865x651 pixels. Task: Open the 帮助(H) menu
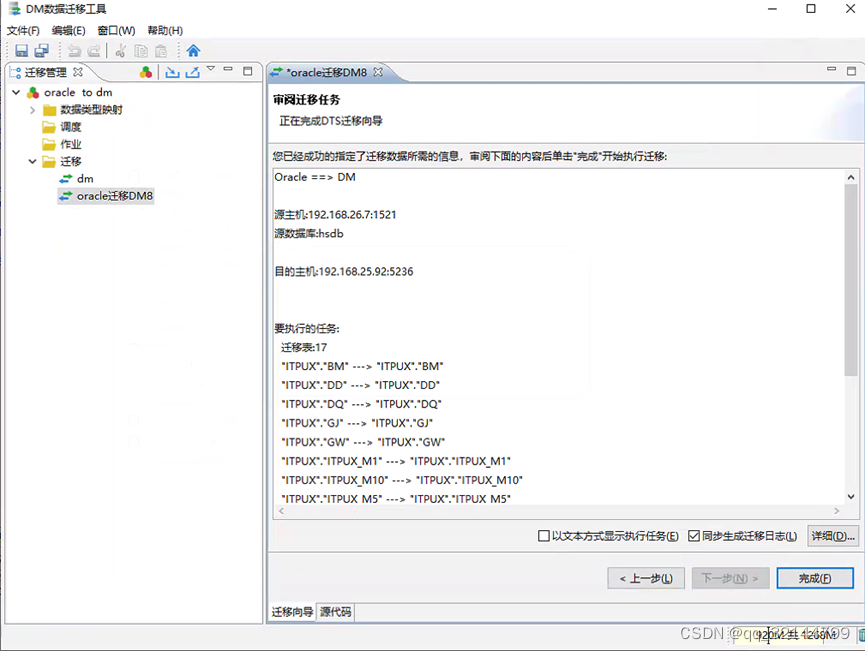(x=165, y=30)
